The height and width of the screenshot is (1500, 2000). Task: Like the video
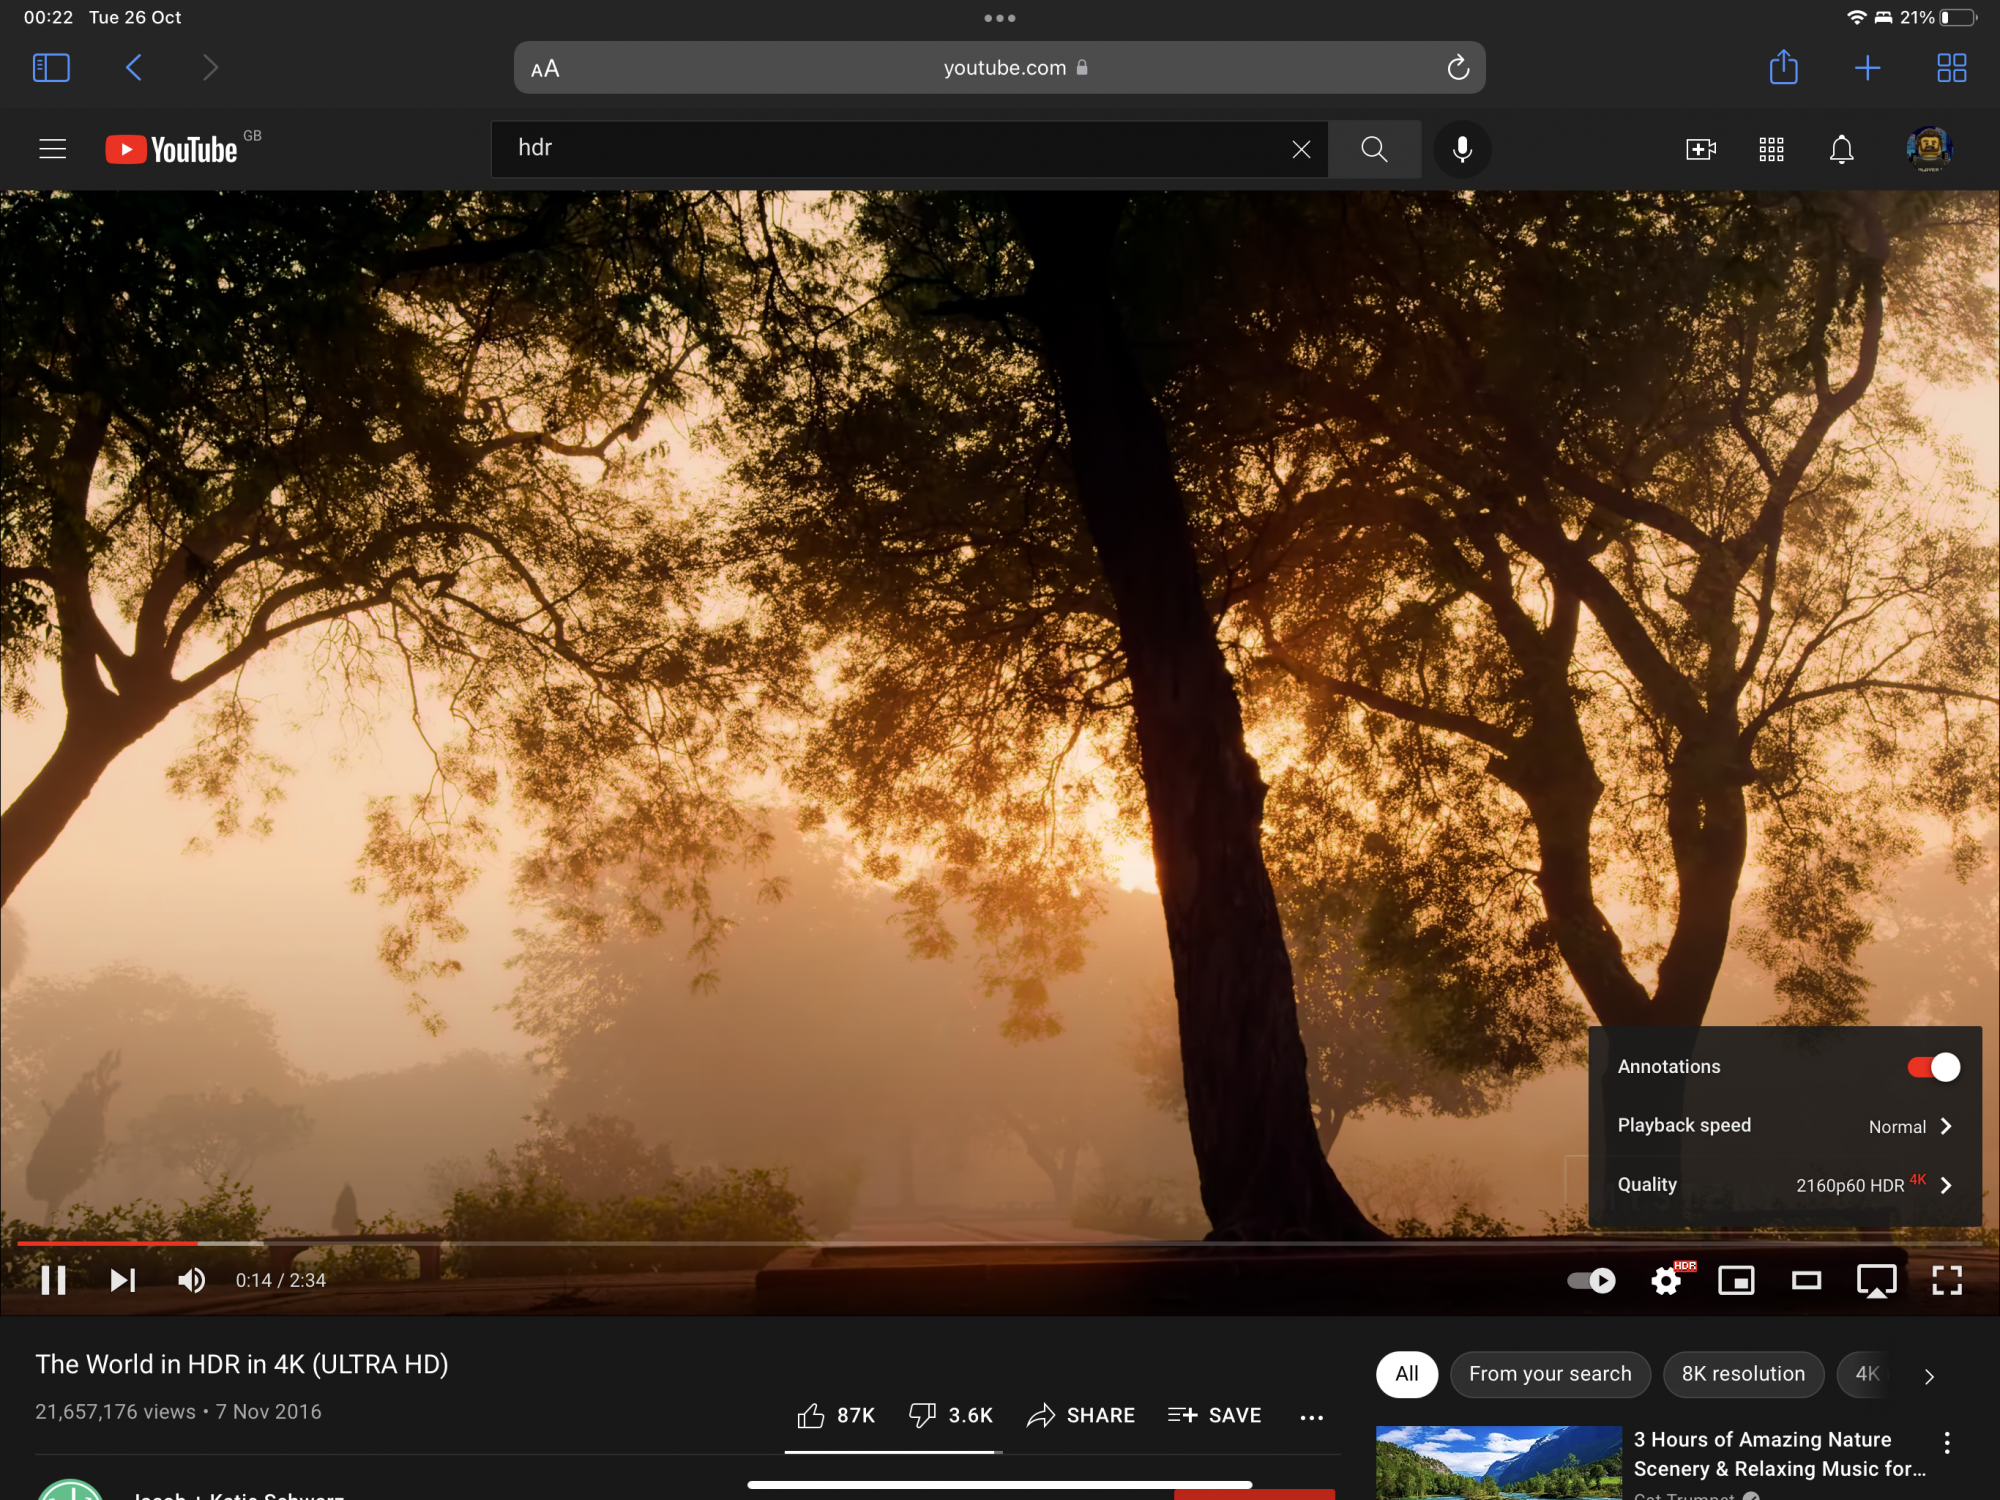tap(836, 1416)
